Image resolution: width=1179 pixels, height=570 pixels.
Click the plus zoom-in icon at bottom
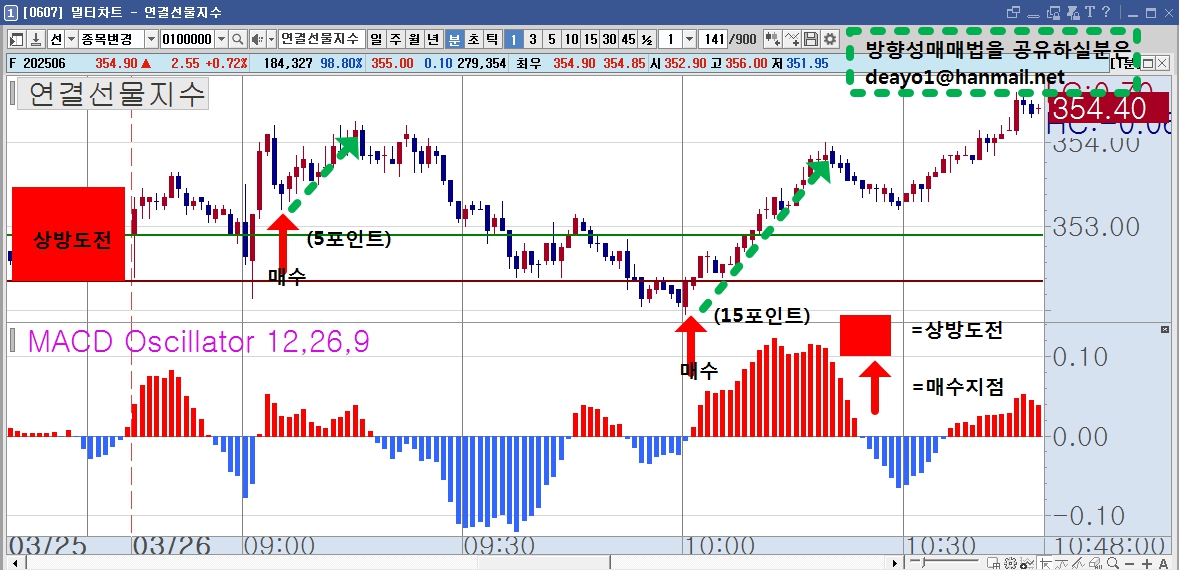[x=1147, y=563]
